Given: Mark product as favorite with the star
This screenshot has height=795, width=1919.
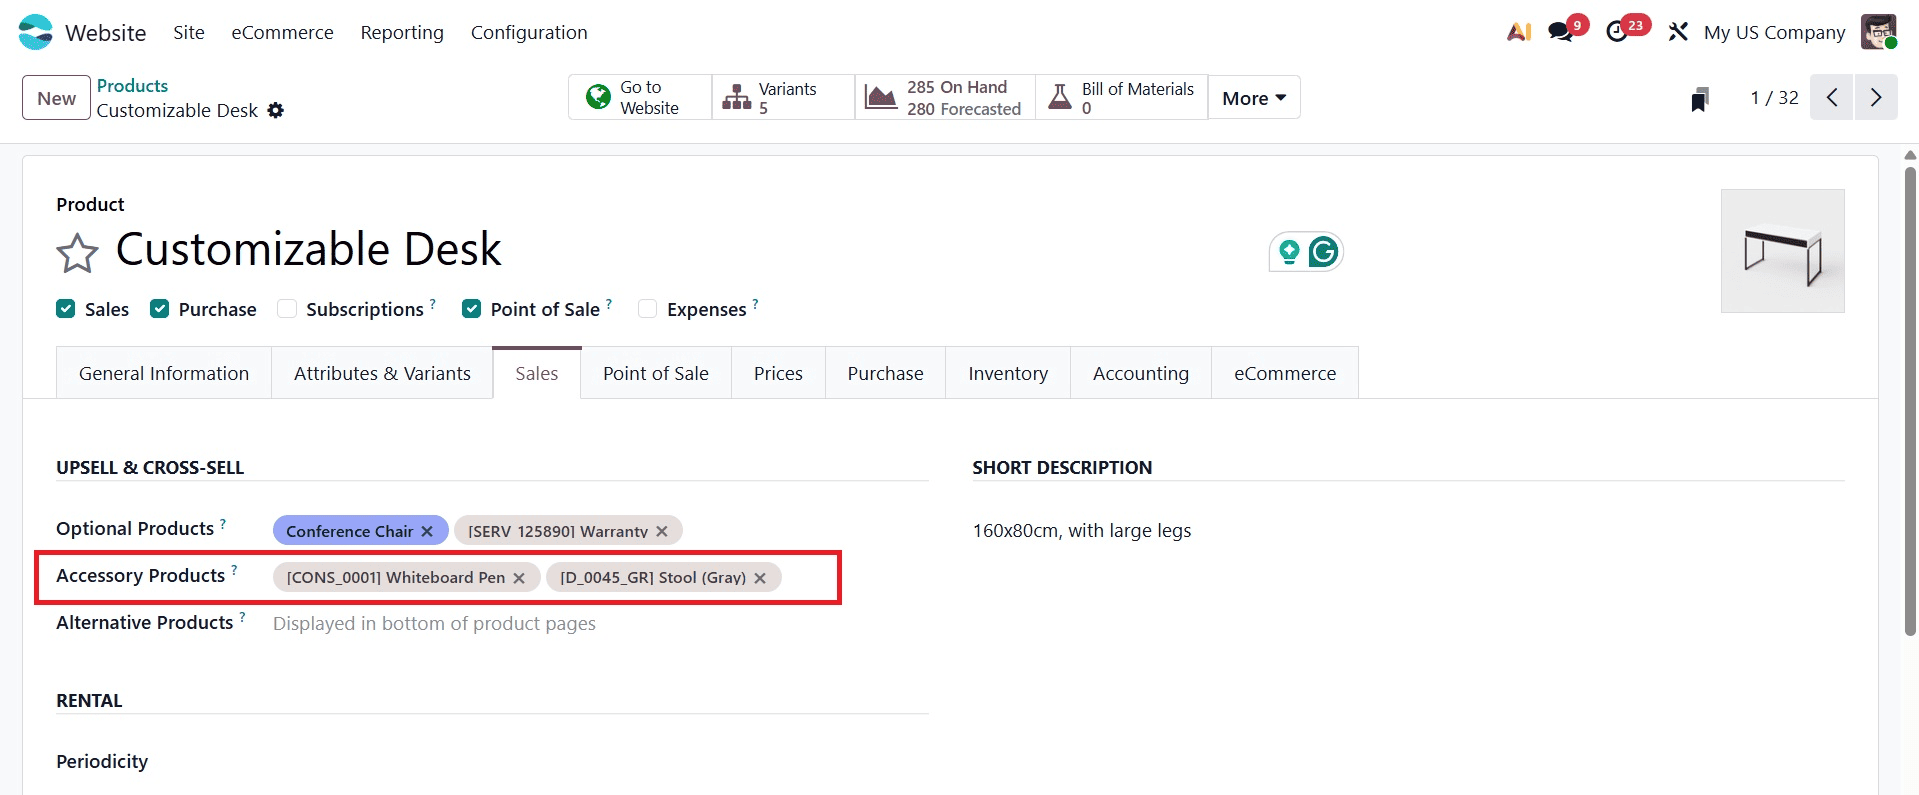Looking at the screenshot, I should click(x=77, y=252).
